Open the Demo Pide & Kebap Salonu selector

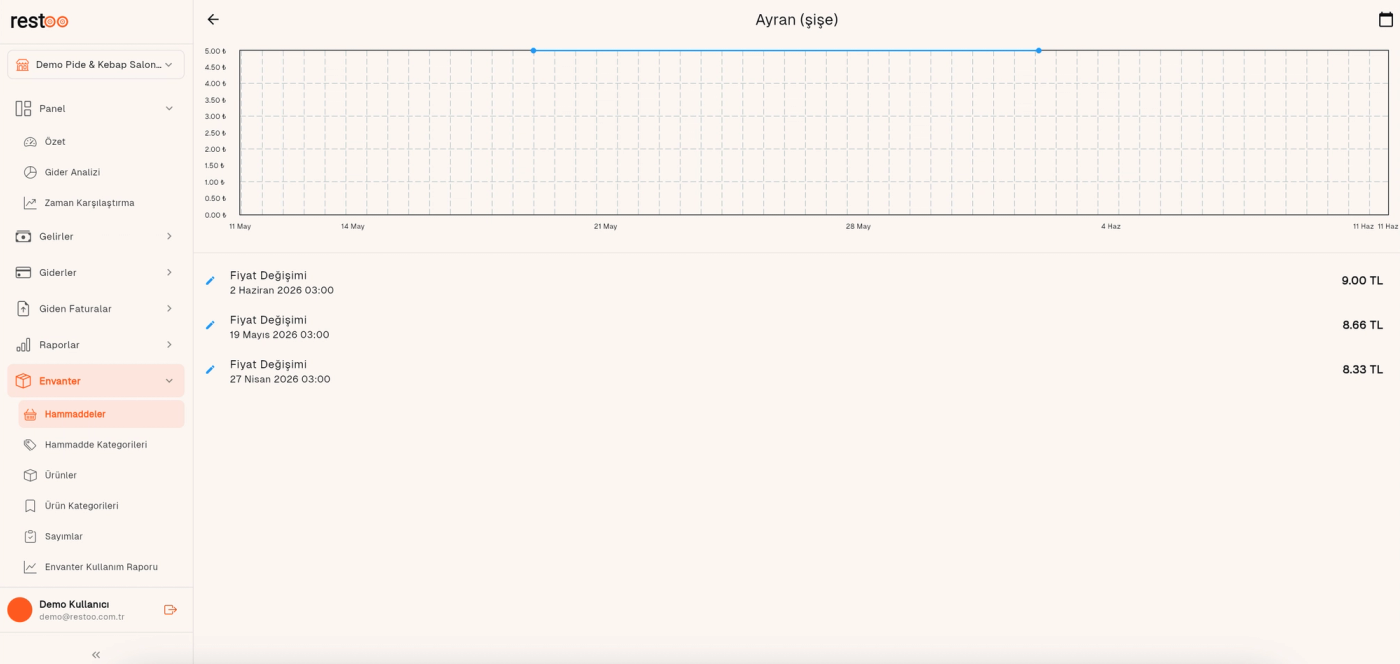coord(96,64)
